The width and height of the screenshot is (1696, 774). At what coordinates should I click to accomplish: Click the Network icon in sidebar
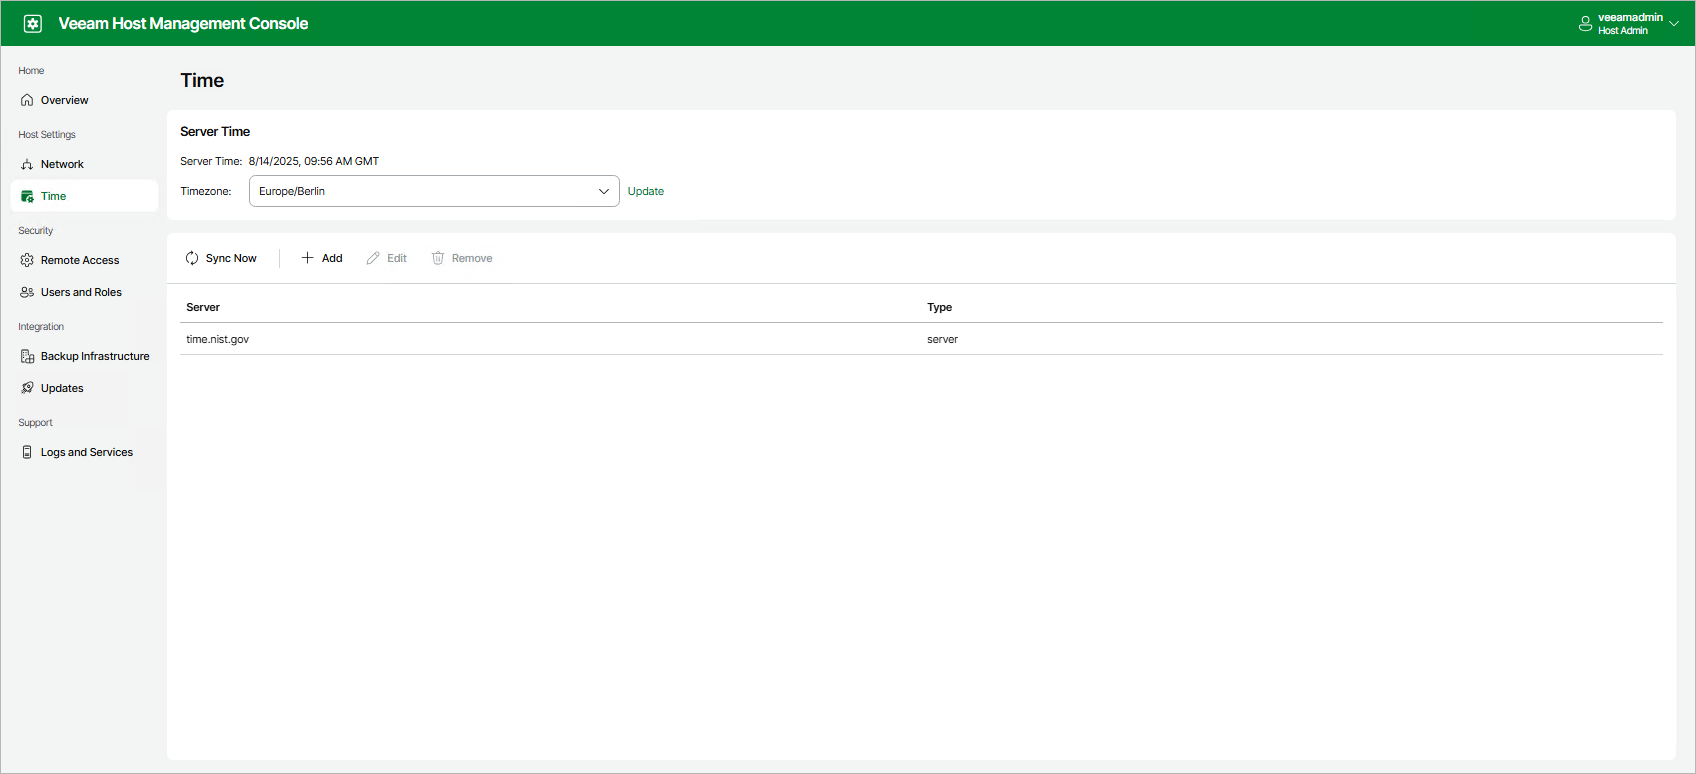click(x=27, y=164)
